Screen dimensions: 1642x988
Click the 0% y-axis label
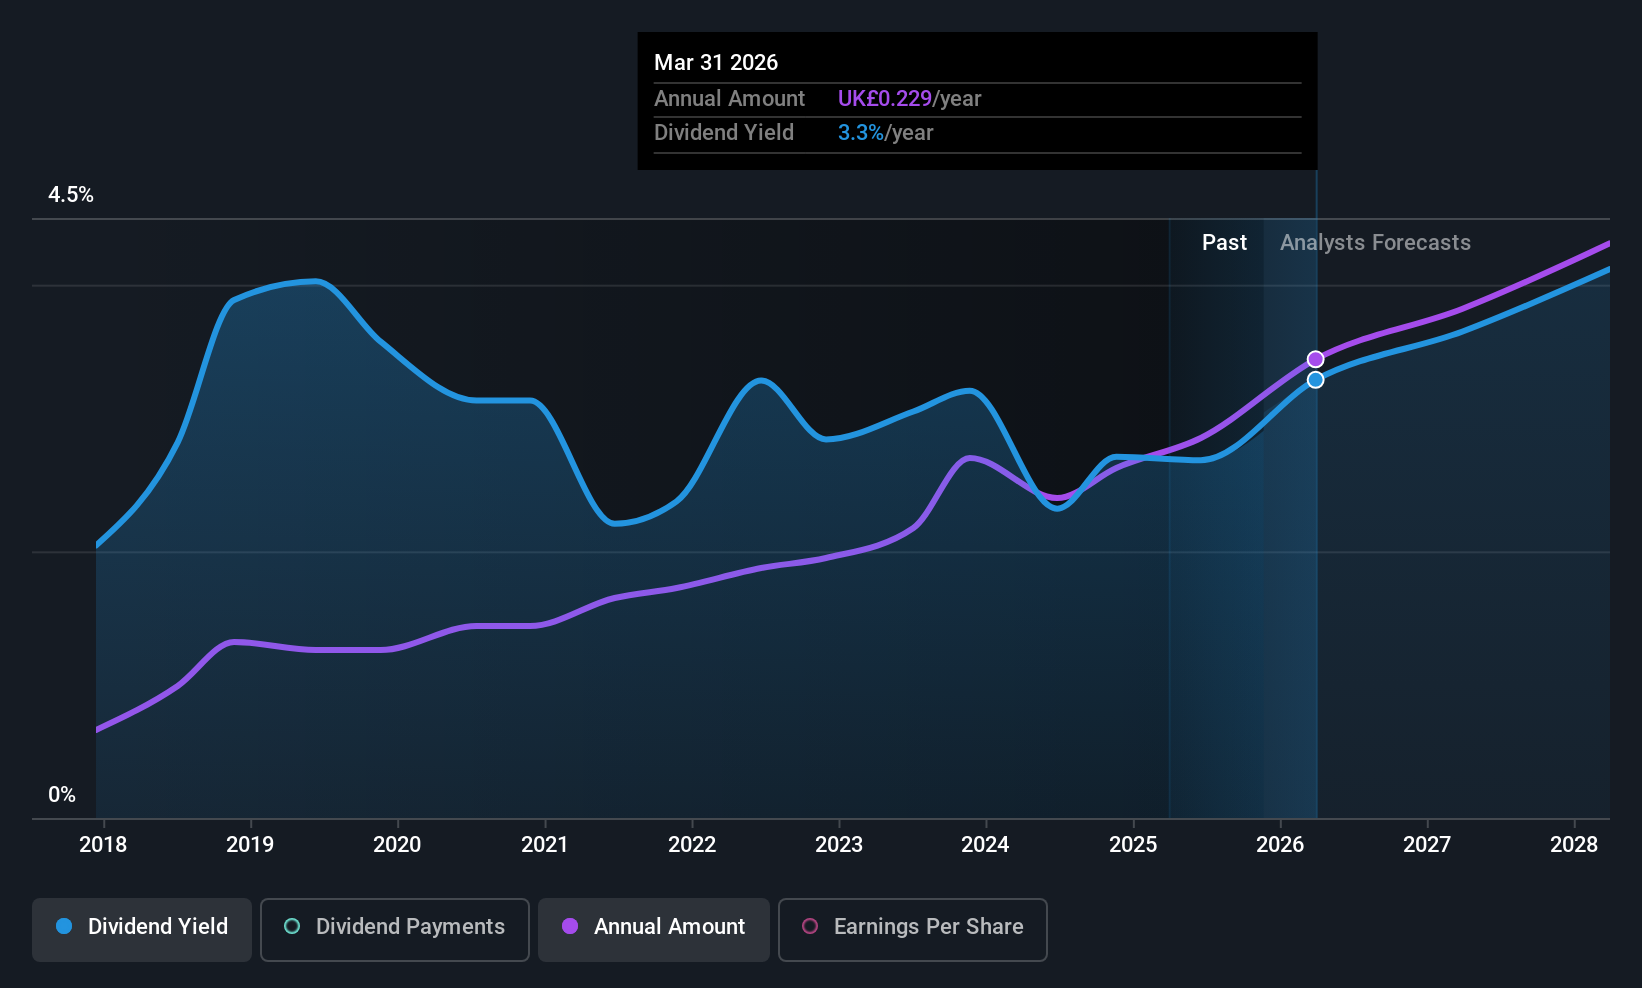tap(62, 795)
